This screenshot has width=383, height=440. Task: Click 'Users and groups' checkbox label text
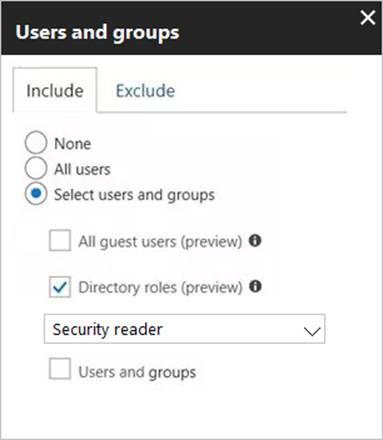pos(137,372)
